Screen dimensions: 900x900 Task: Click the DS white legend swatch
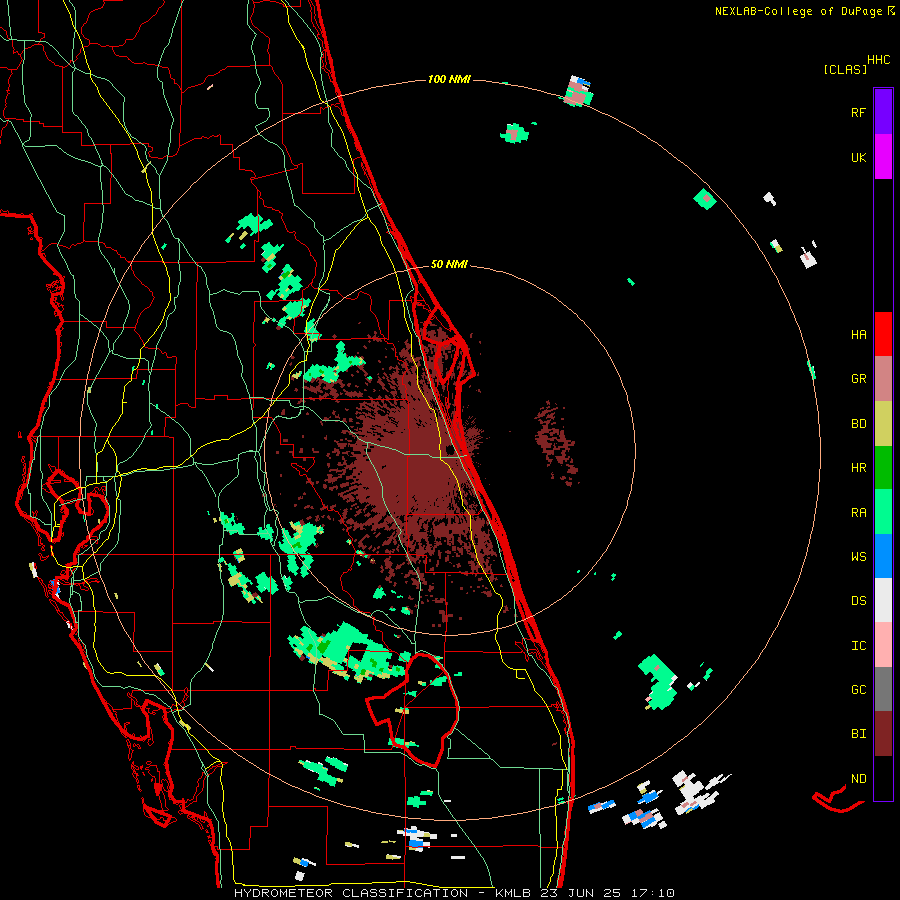pos(883,600)
